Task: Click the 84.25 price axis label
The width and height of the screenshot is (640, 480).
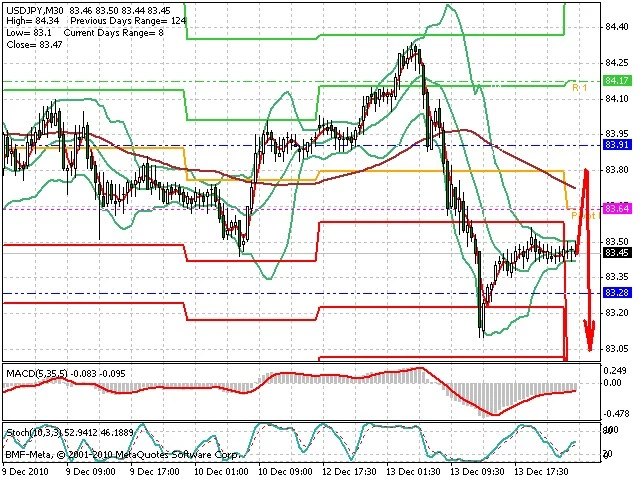Action: point(616,63)
